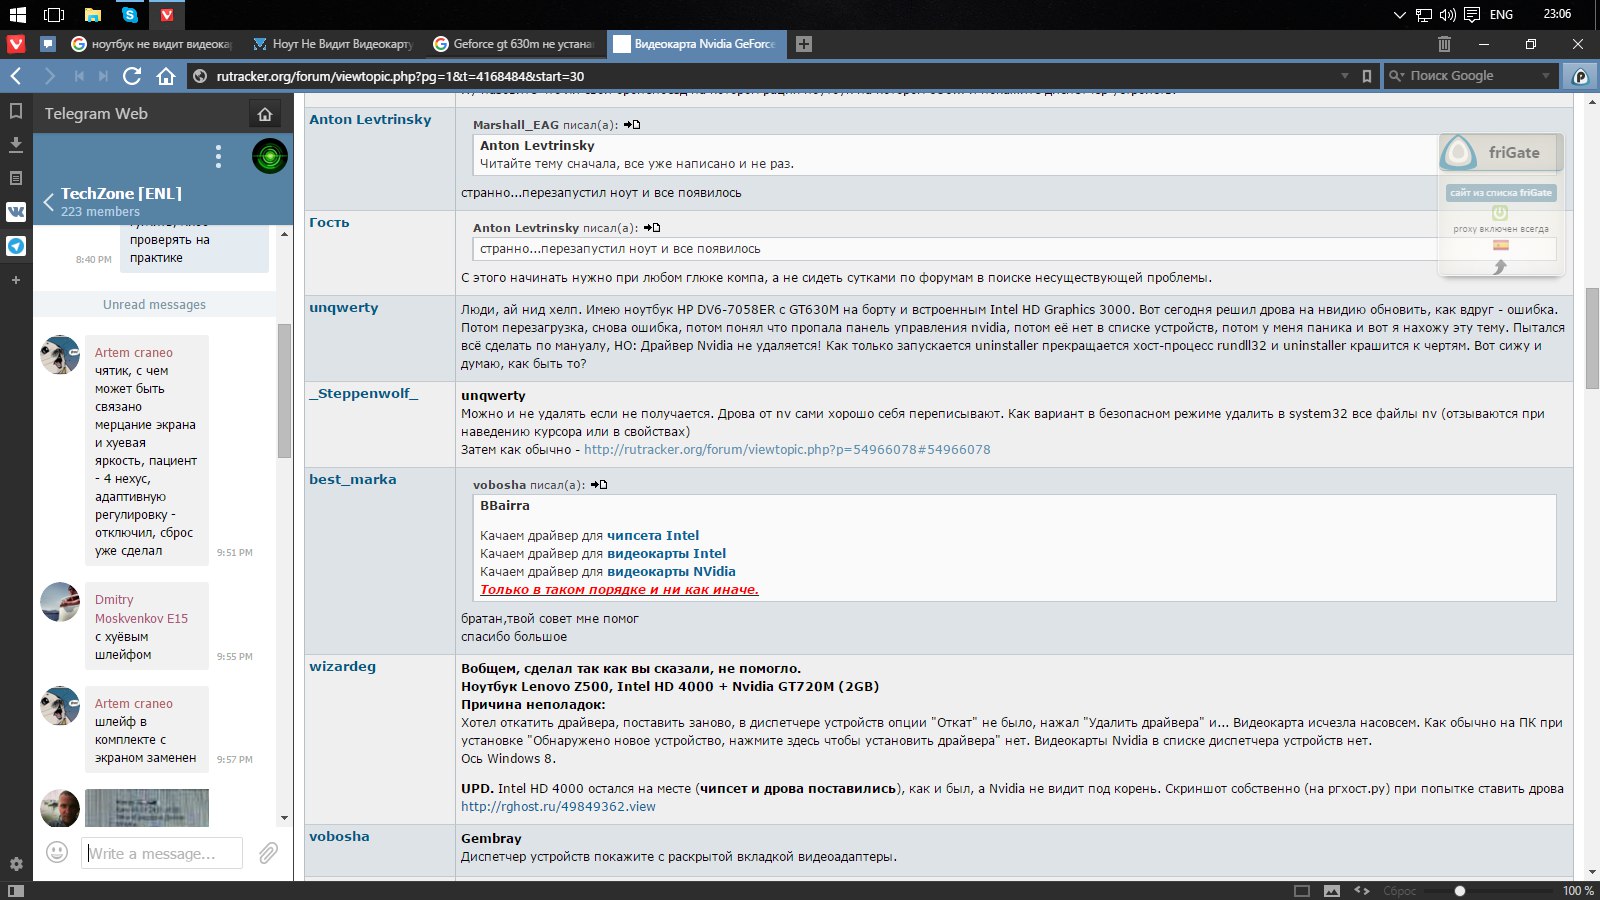Open volume control in system tray
The height and width of the screenshot is (900, 1600).
(x=1448, y=15)
